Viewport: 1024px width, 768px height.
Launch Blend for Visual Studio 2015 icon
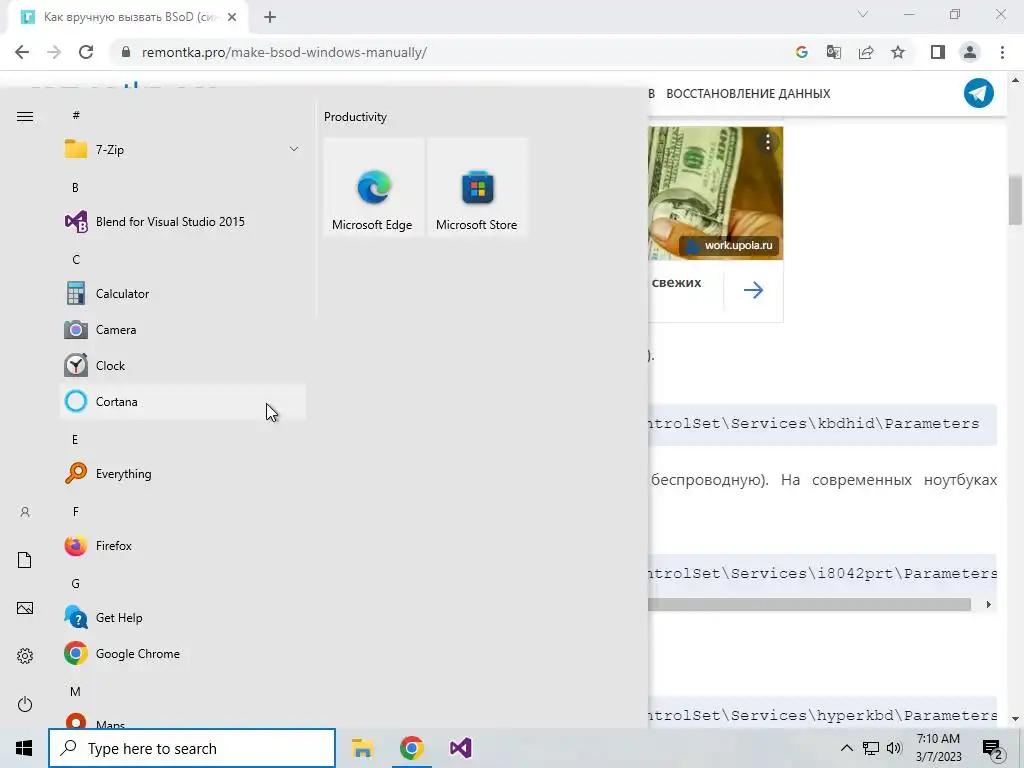pyautogui.click(x=76, y=222)
